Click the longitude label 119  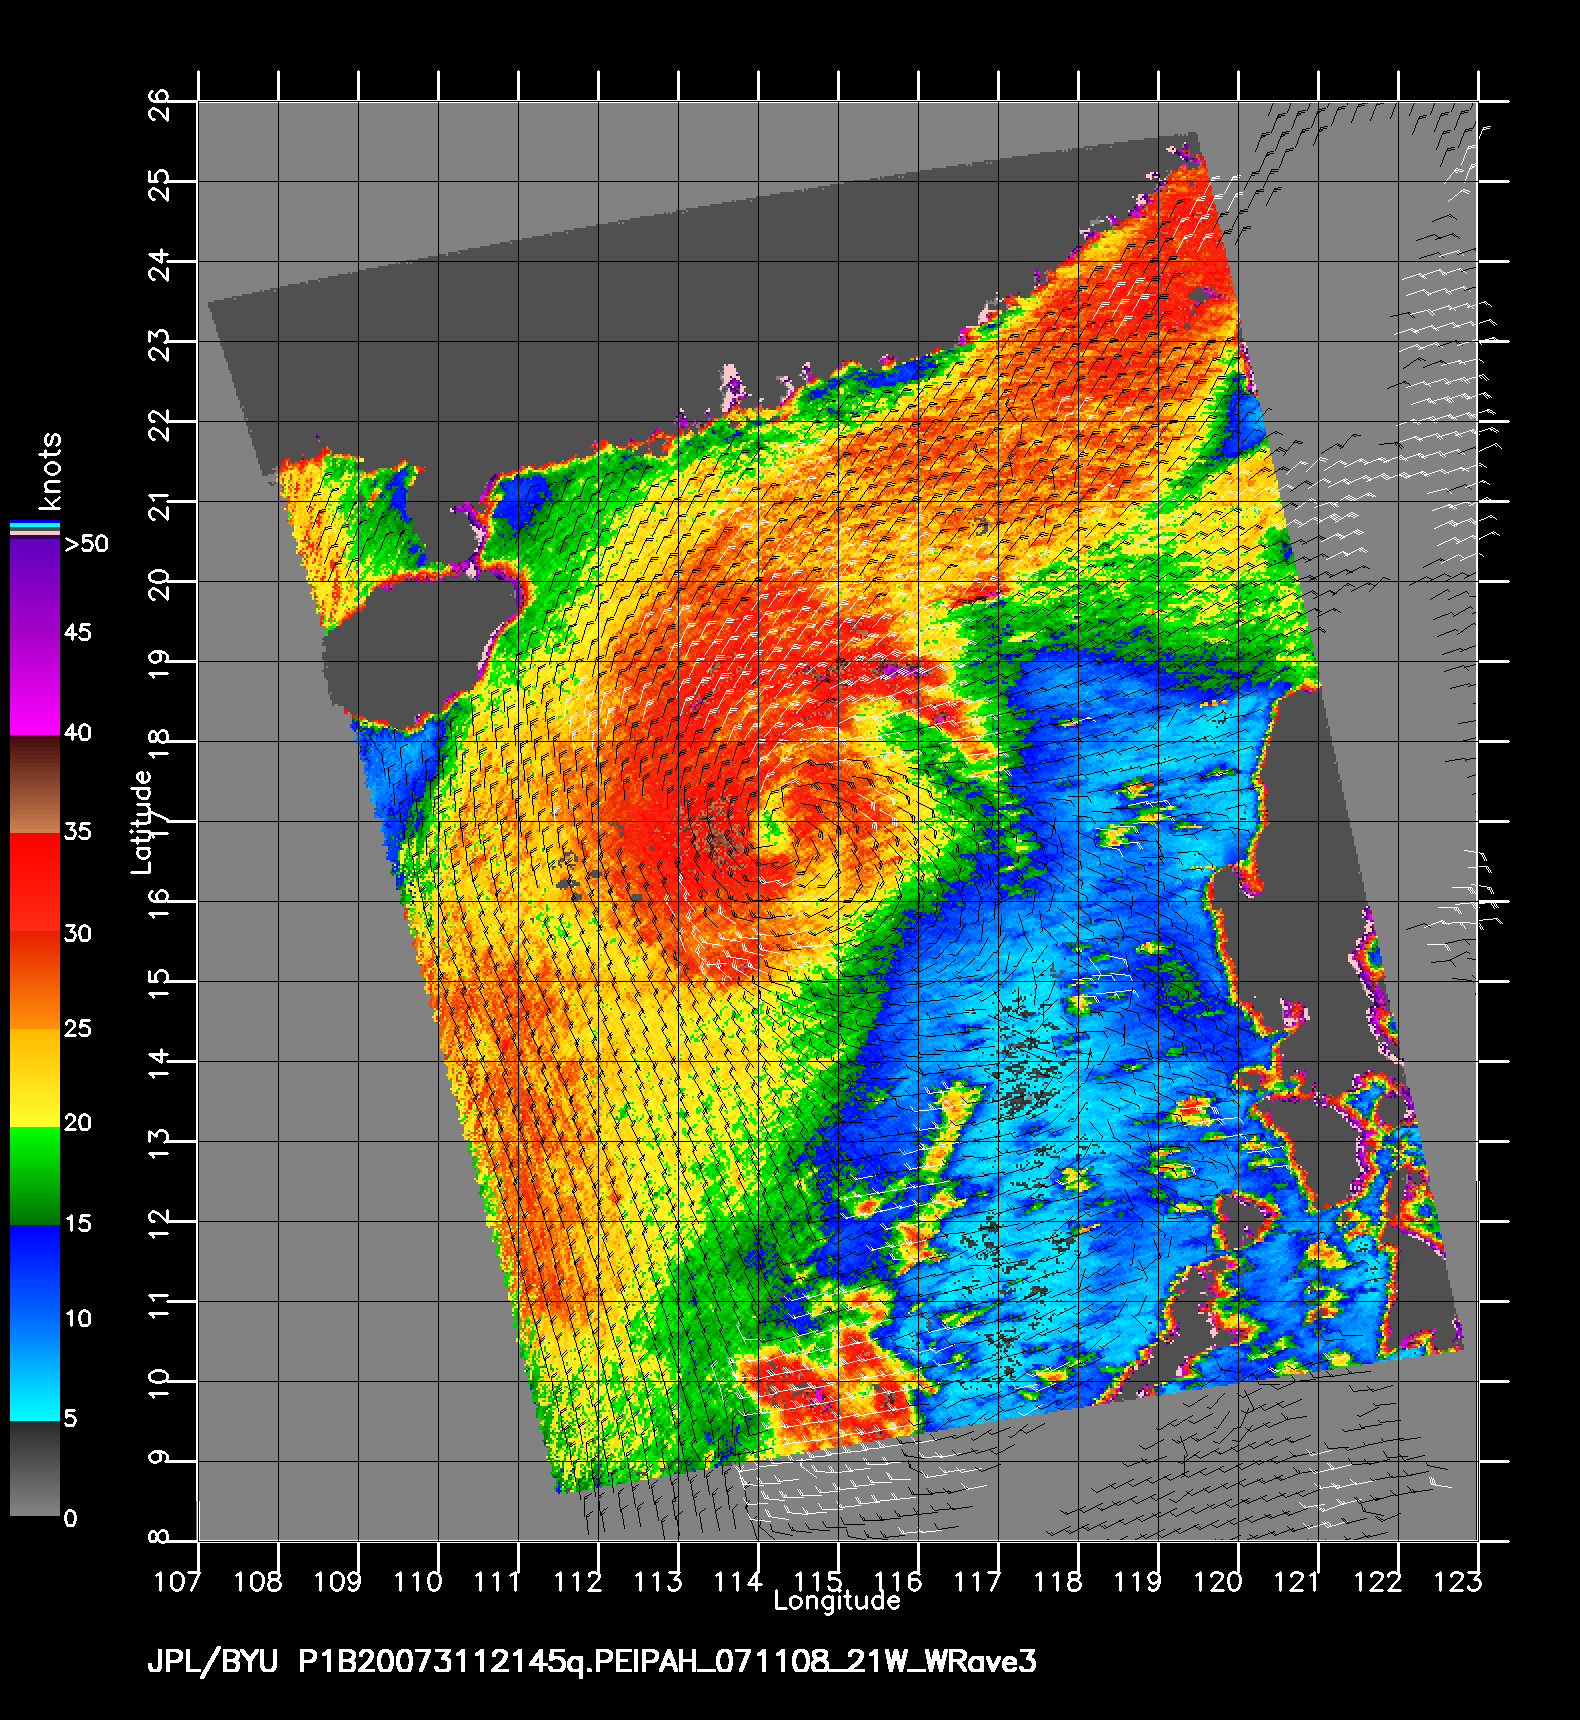(x=1137, y=1582)
